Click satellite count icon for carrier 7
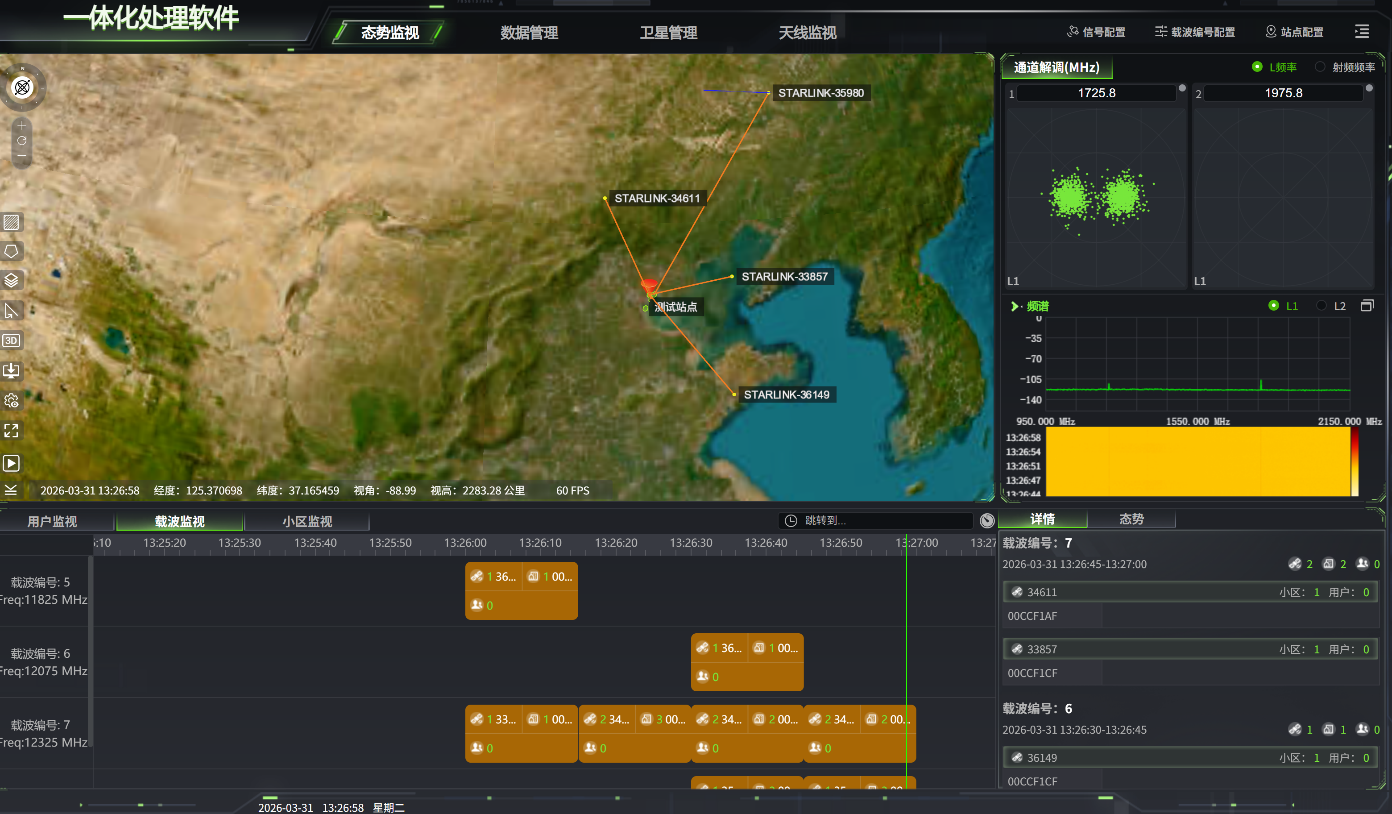This screenshot has width=1392, height=814. tap(1295, 564)
